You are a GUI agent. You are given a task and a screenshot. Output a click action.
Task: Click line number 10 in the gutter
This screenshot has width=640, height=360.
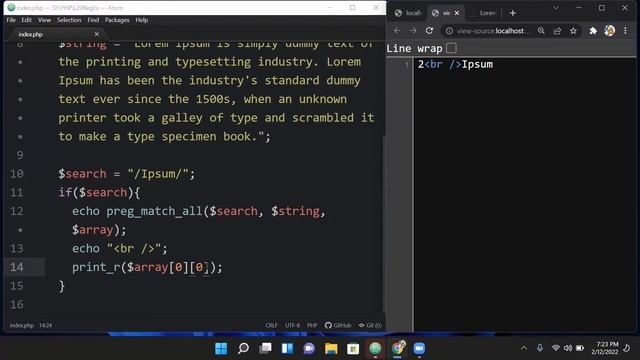(17, 174)
